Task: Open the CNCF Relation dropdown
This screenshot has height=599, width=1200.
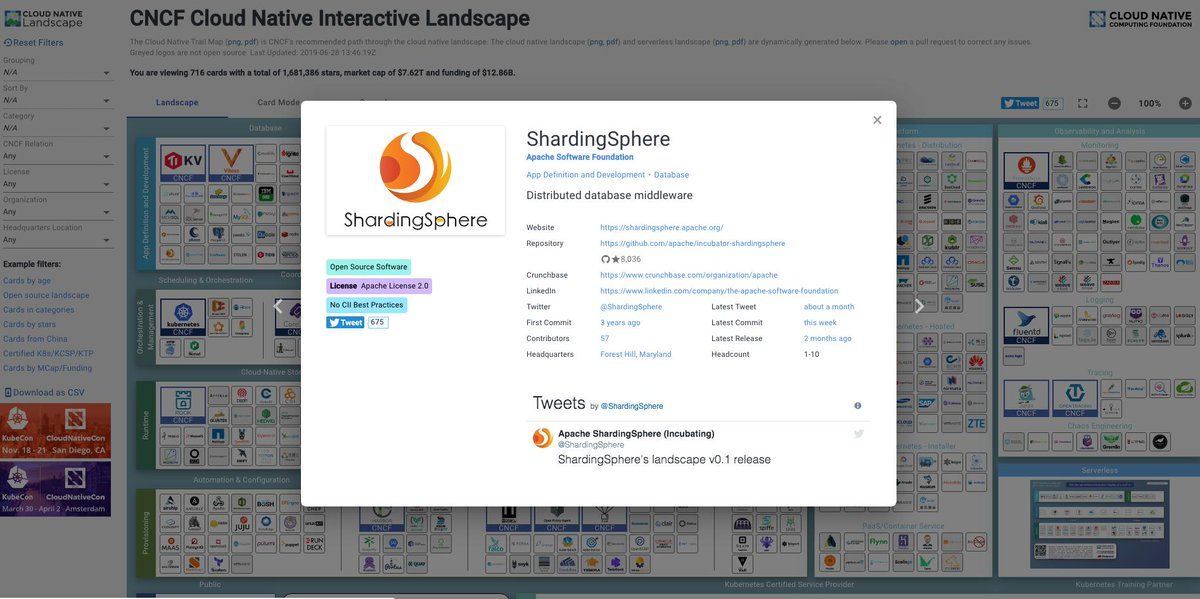Action: click(x=59, y=156)
